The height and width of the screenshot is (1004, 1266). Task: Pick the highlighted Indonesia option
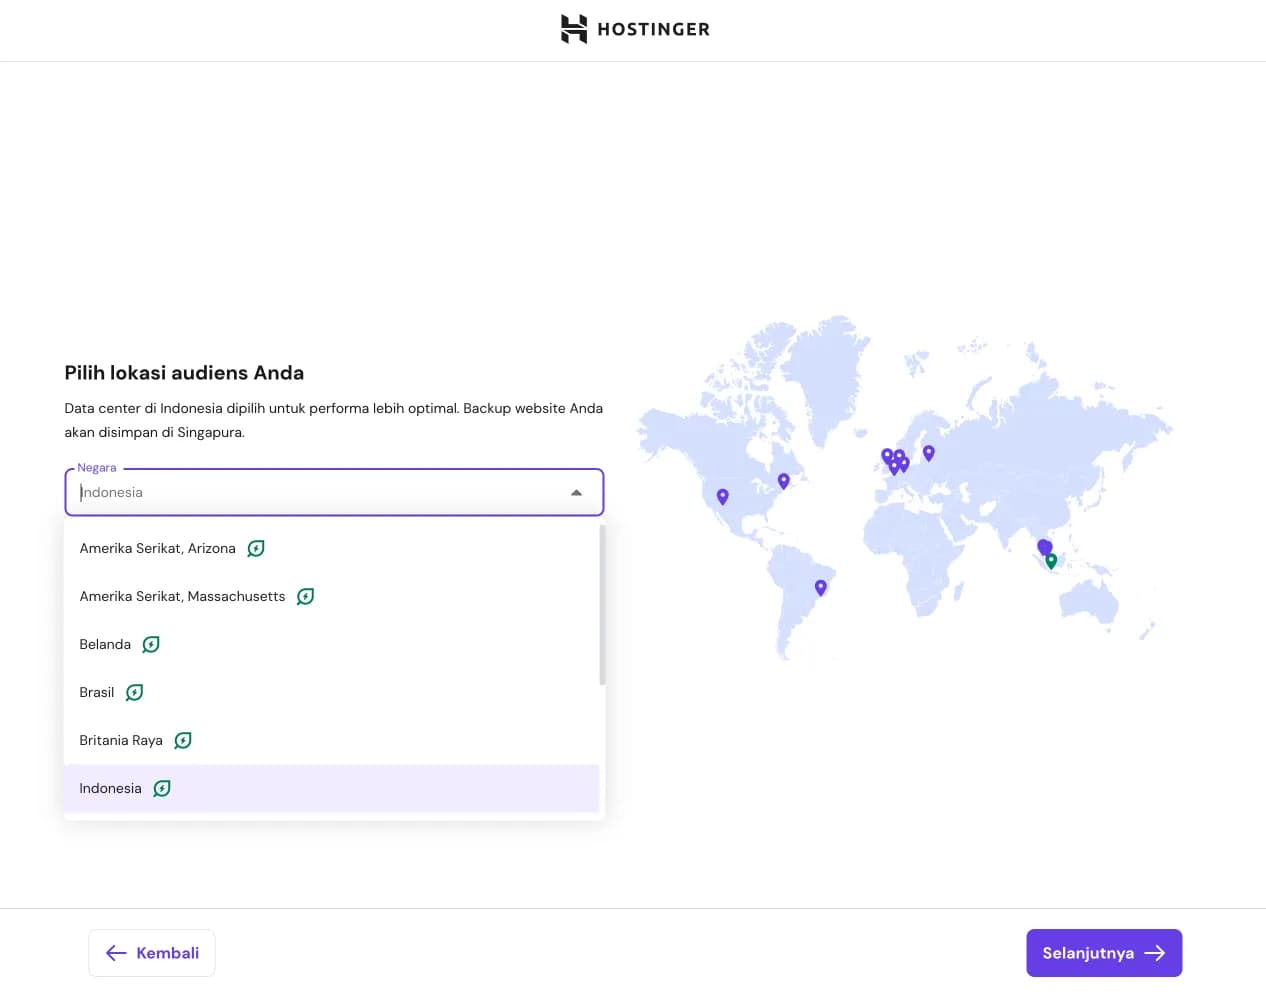(x=111, y=789)
